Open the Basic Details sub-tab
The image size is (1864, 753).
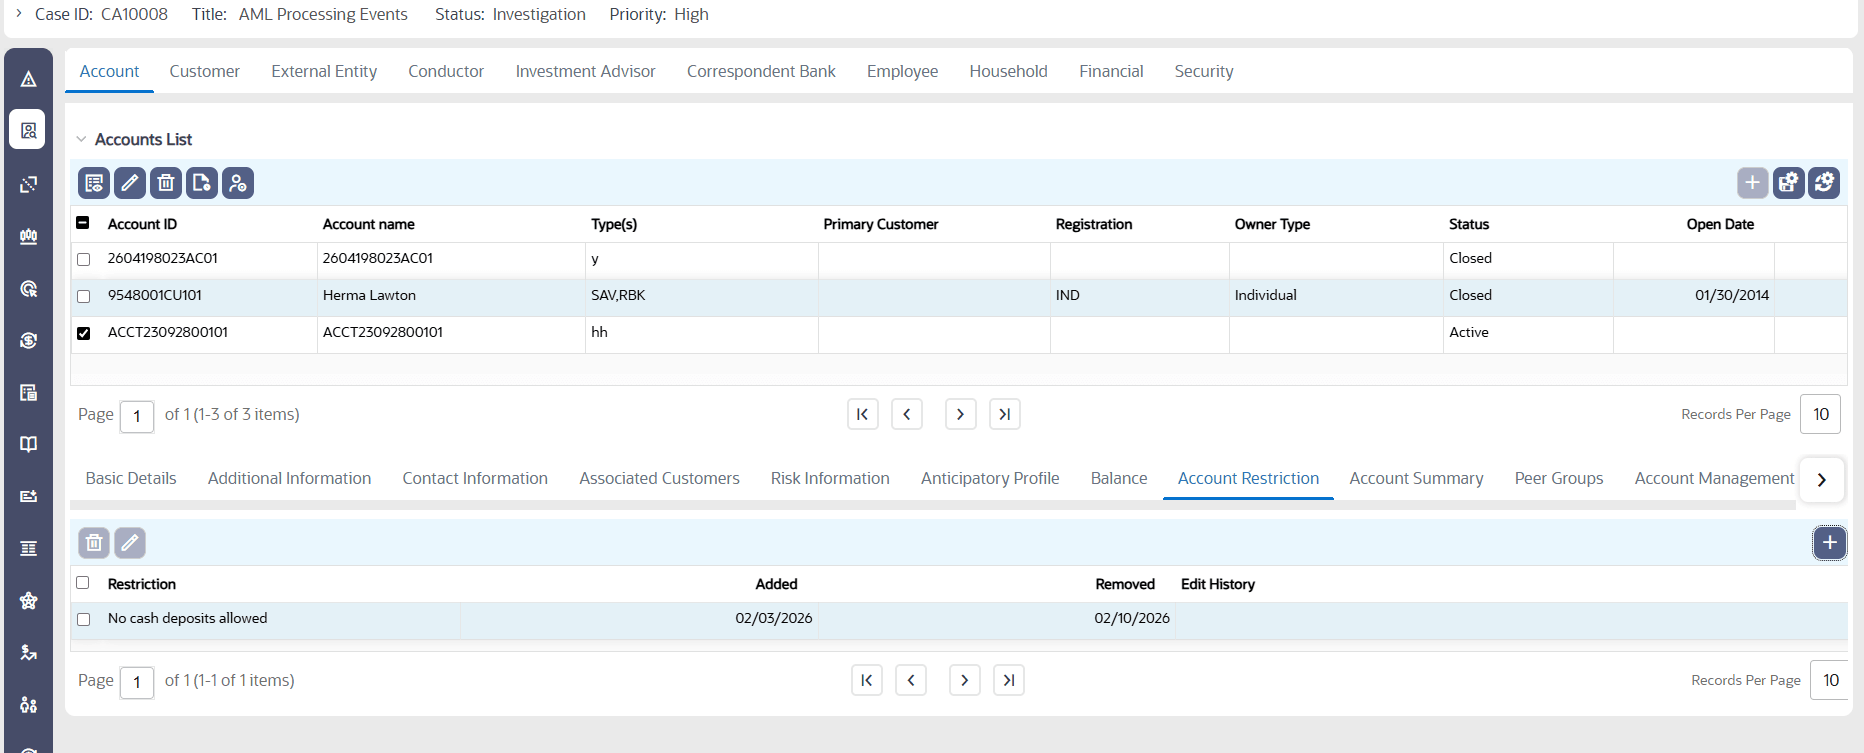point(131,478)
